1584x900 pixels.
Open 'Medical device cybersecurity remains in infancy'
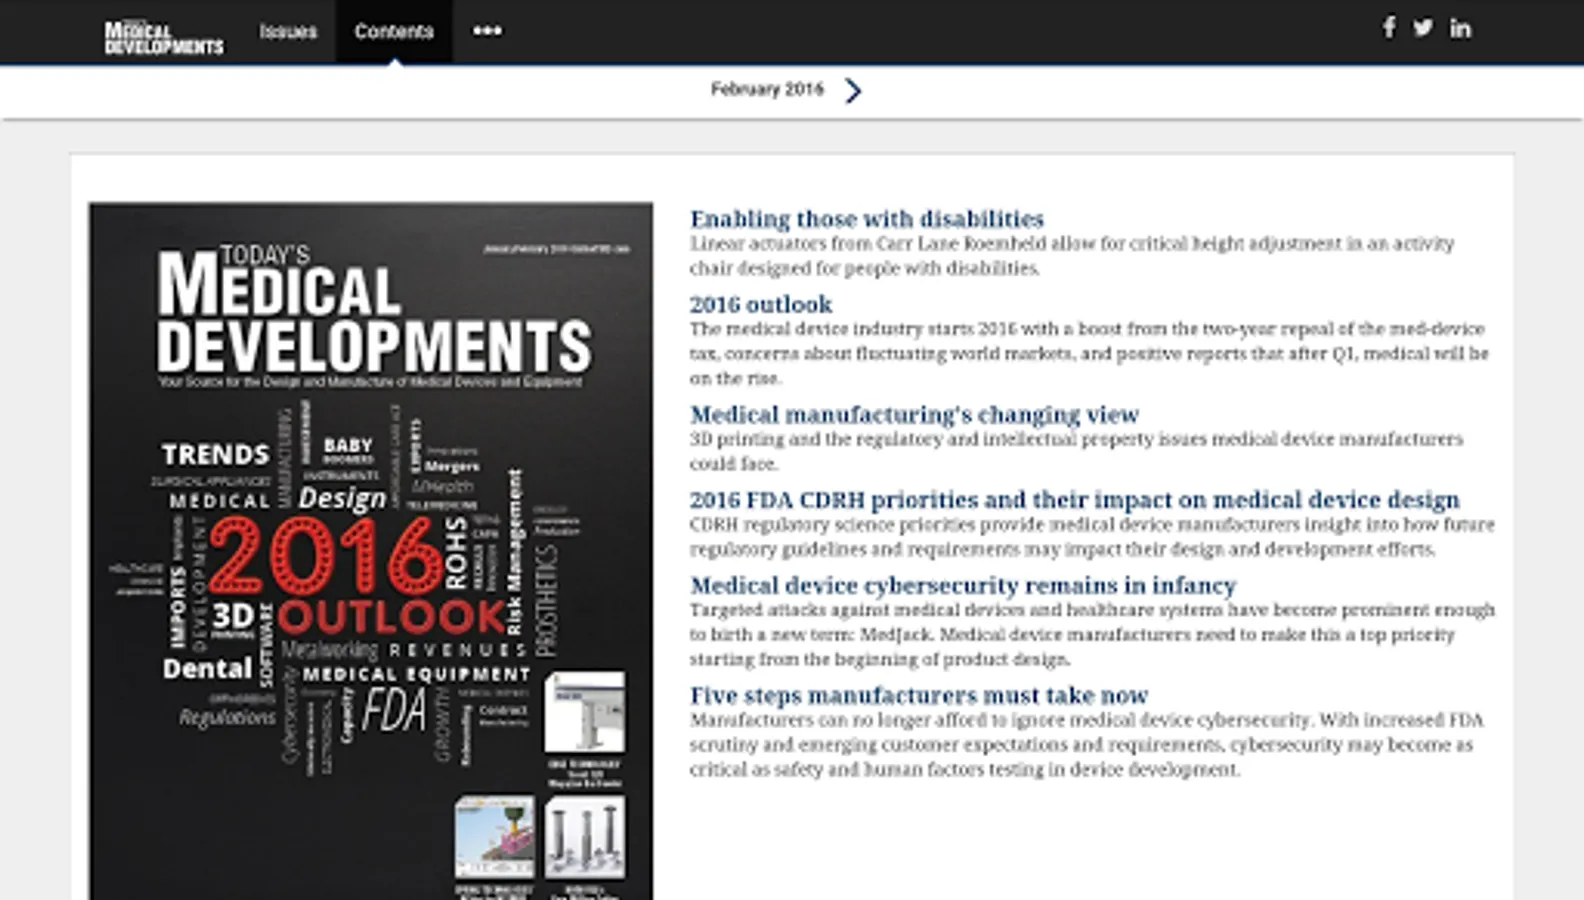tap(963, 585)
